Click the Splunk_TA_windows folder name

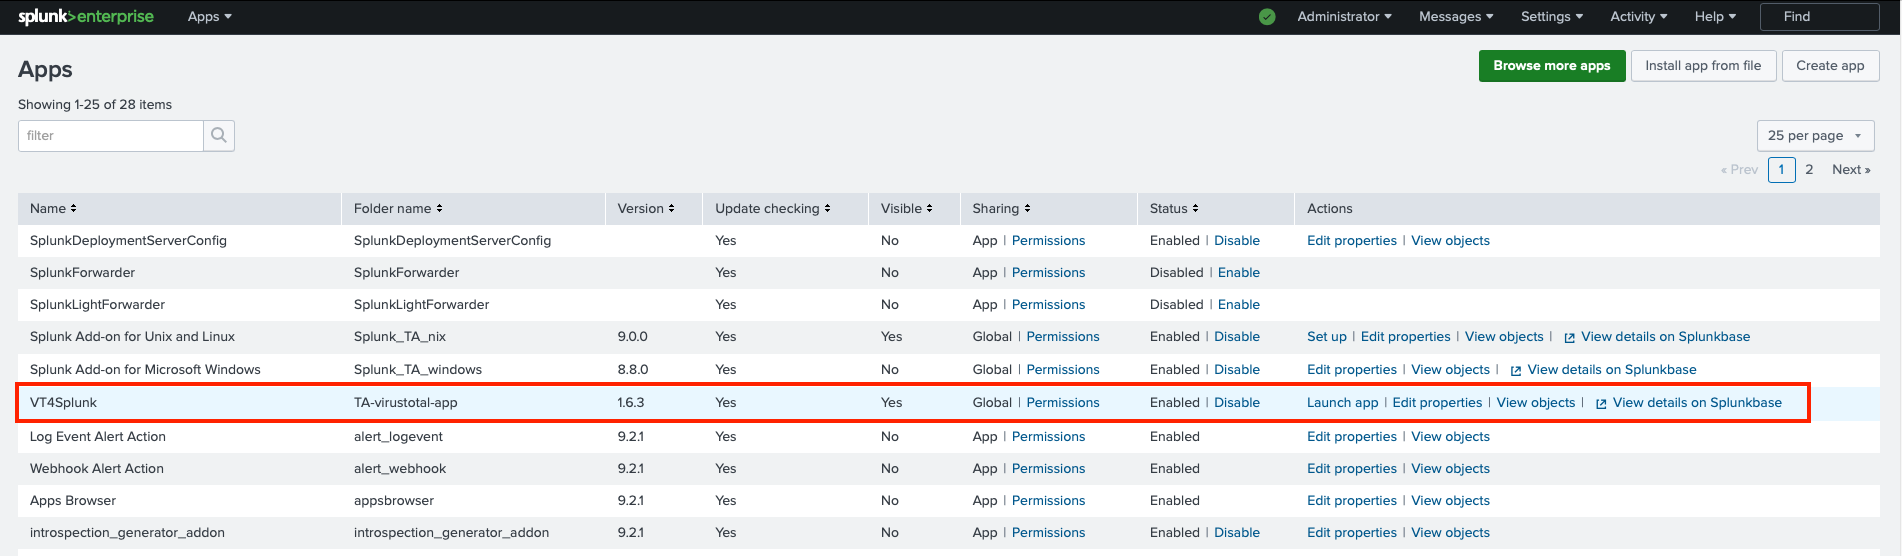click(417, 370)
